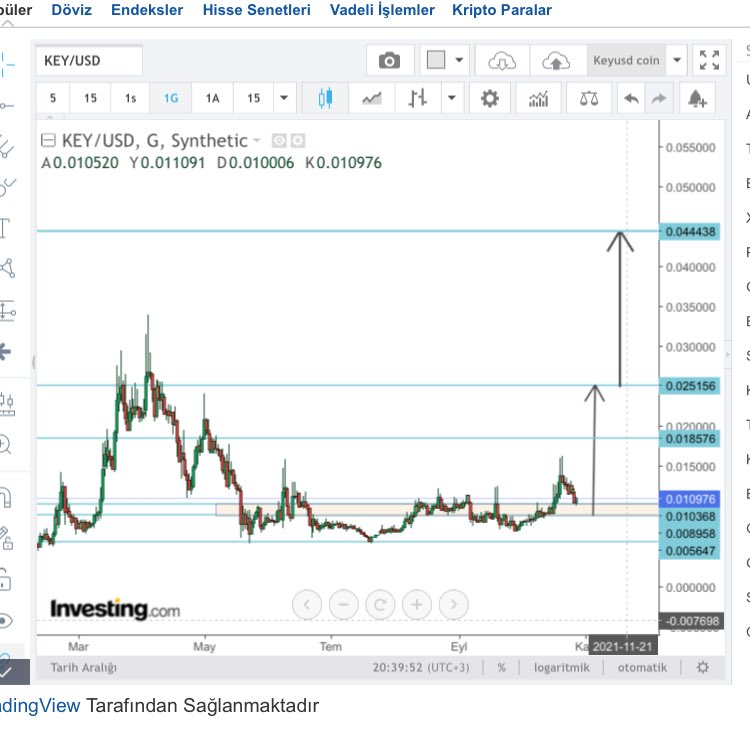This screenshot has width=750, height=741.
Task: Expand symbol dropdown arrow after Synthetic
Action: tap(257, 141)
